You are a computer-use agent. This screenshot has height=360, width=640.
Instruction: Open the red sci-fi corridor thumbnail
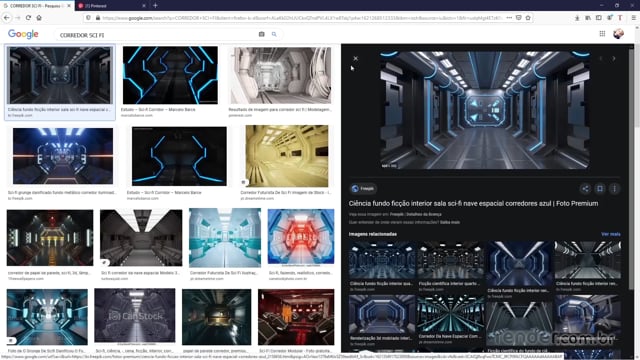(x=301, y=237)
